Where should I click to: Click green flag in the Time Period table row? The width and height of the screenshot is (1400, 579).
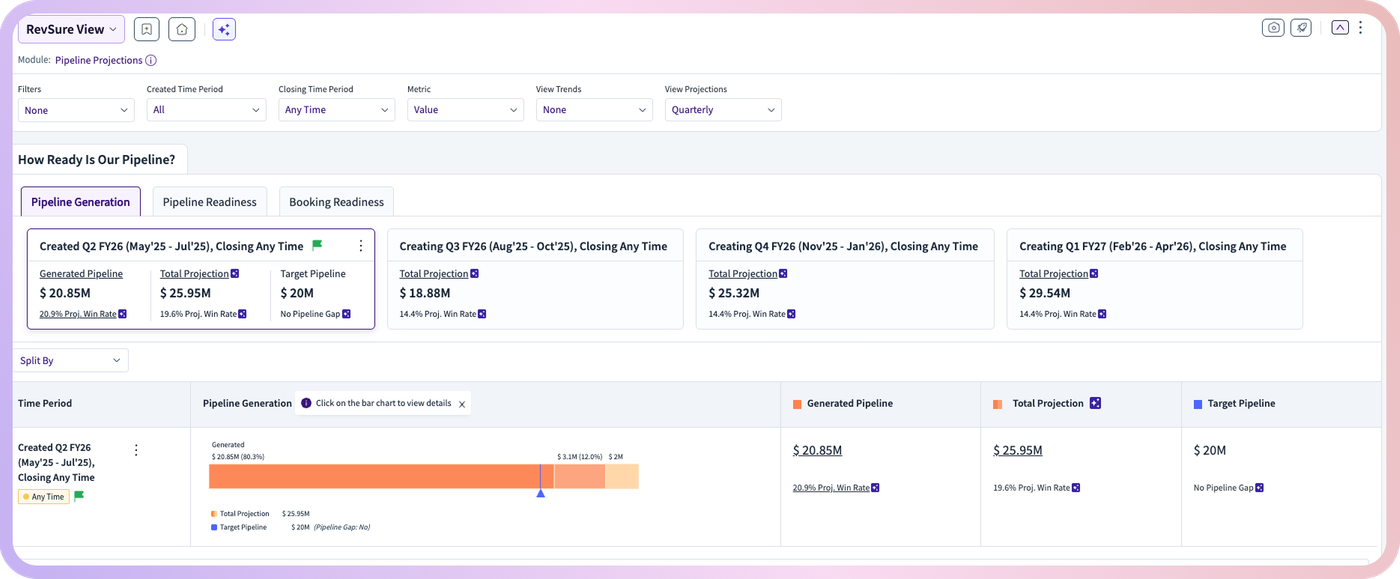pos(79,496)
